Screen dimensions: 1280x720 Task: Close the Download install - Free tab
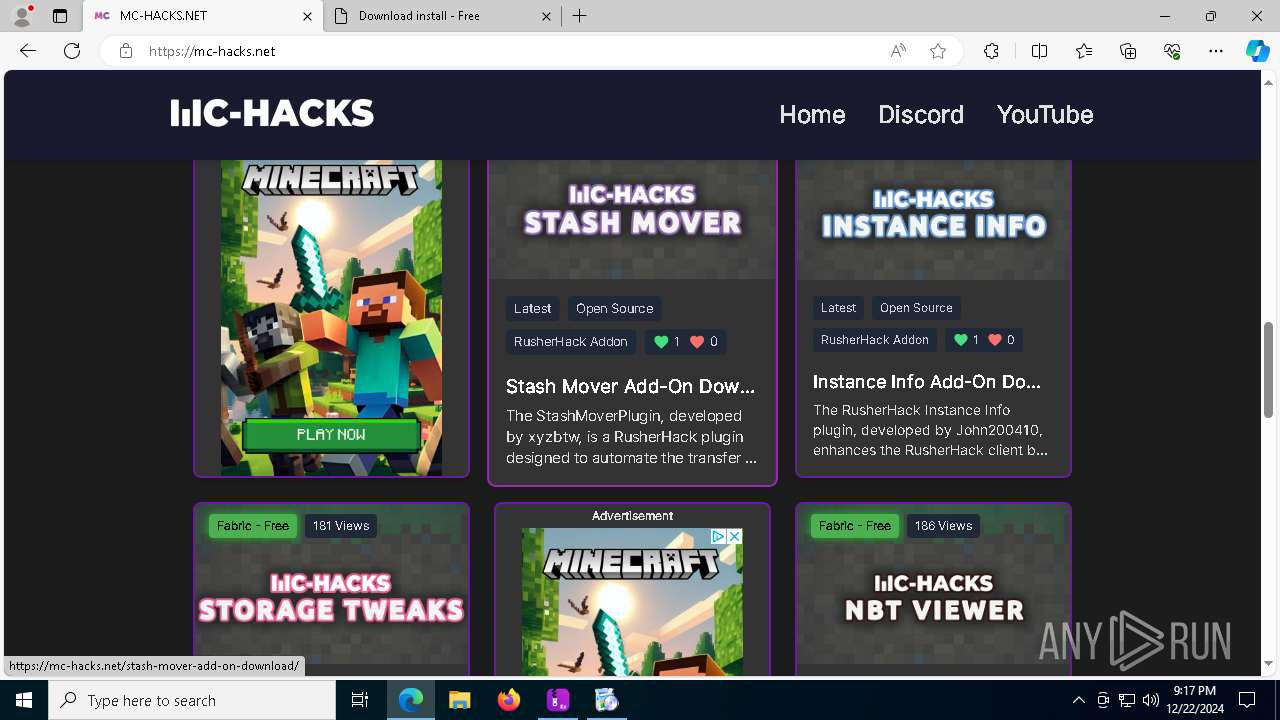[x=546, y=16]
